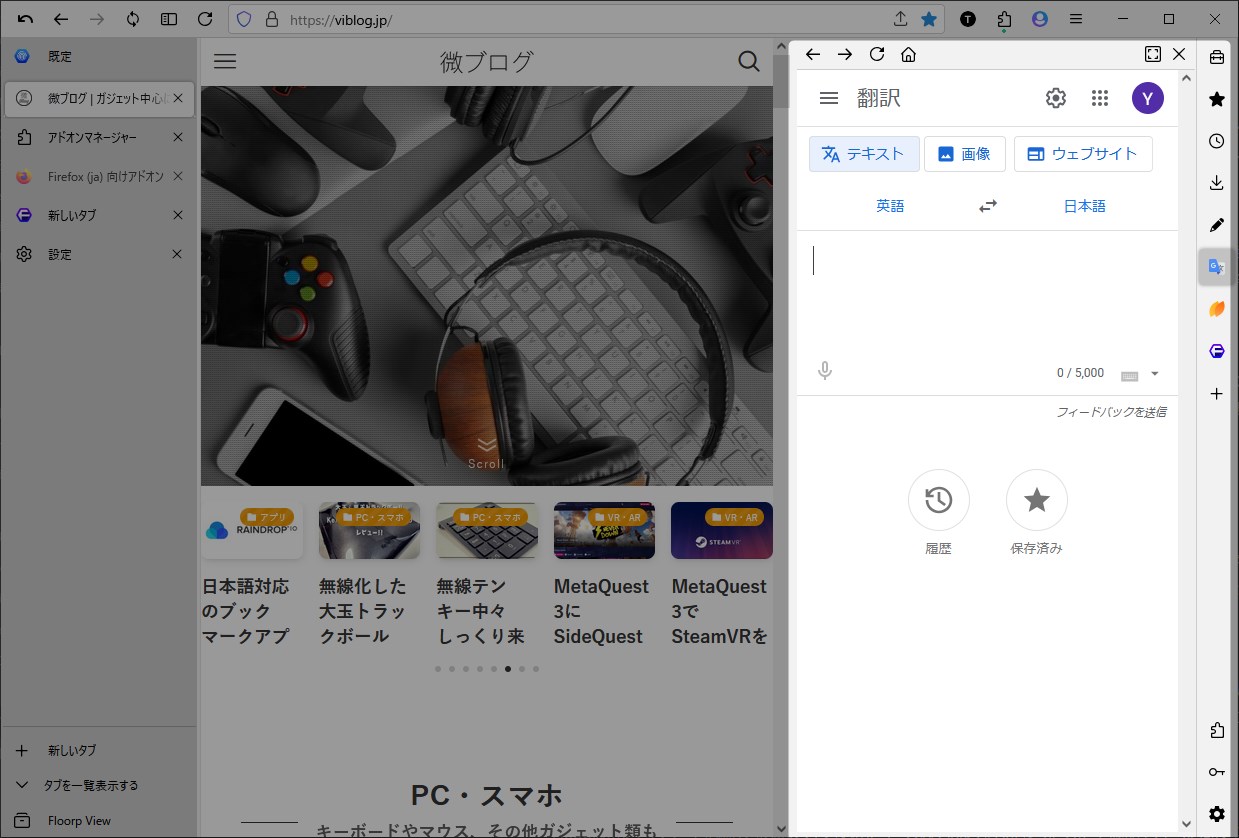Open the 英語 source language selector
The image size is (1239, 838).
pos(889,205)
